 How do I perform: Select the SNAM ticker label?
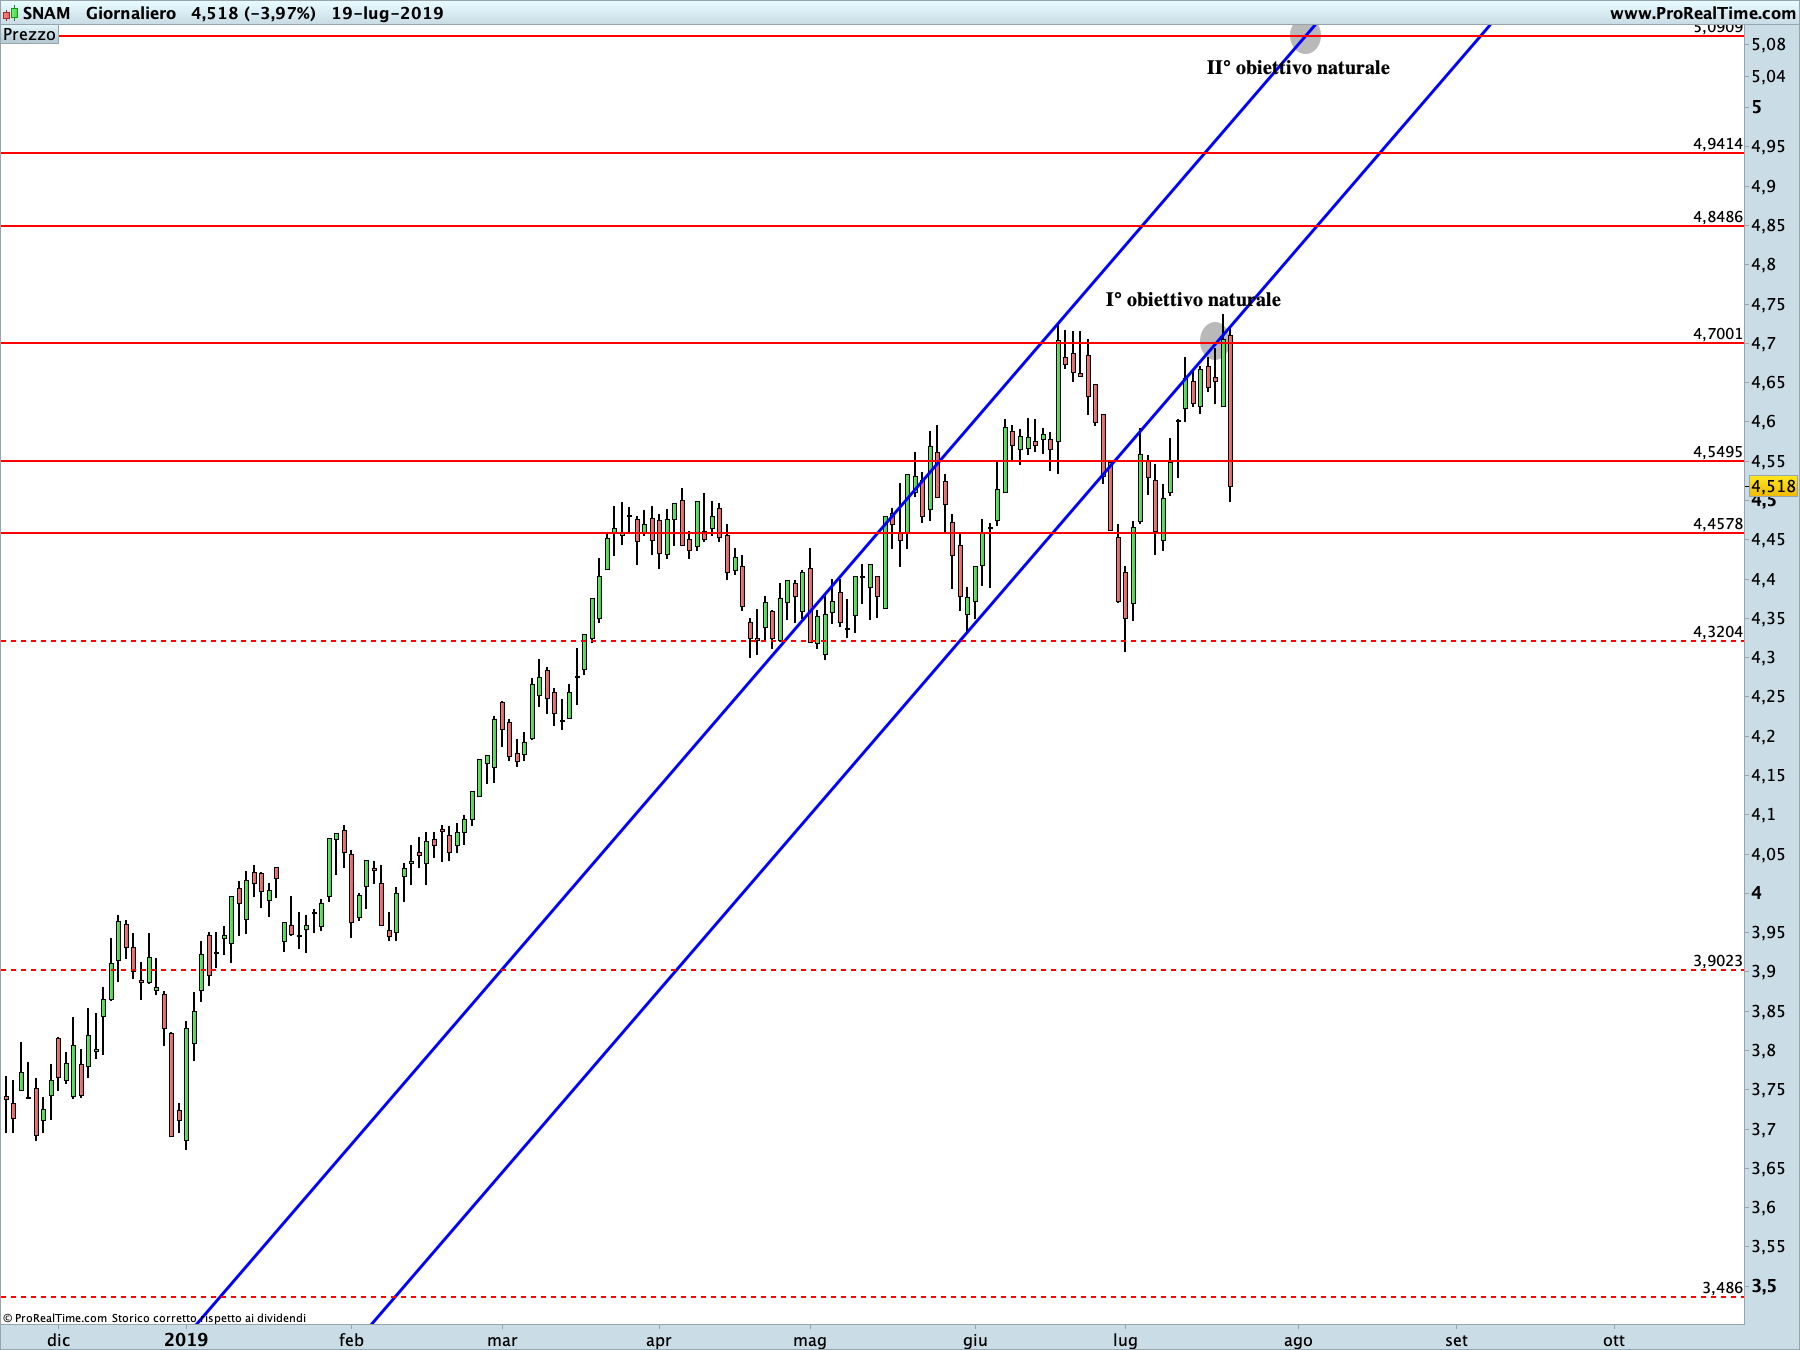pyautogui.click(x=46, y=13)
